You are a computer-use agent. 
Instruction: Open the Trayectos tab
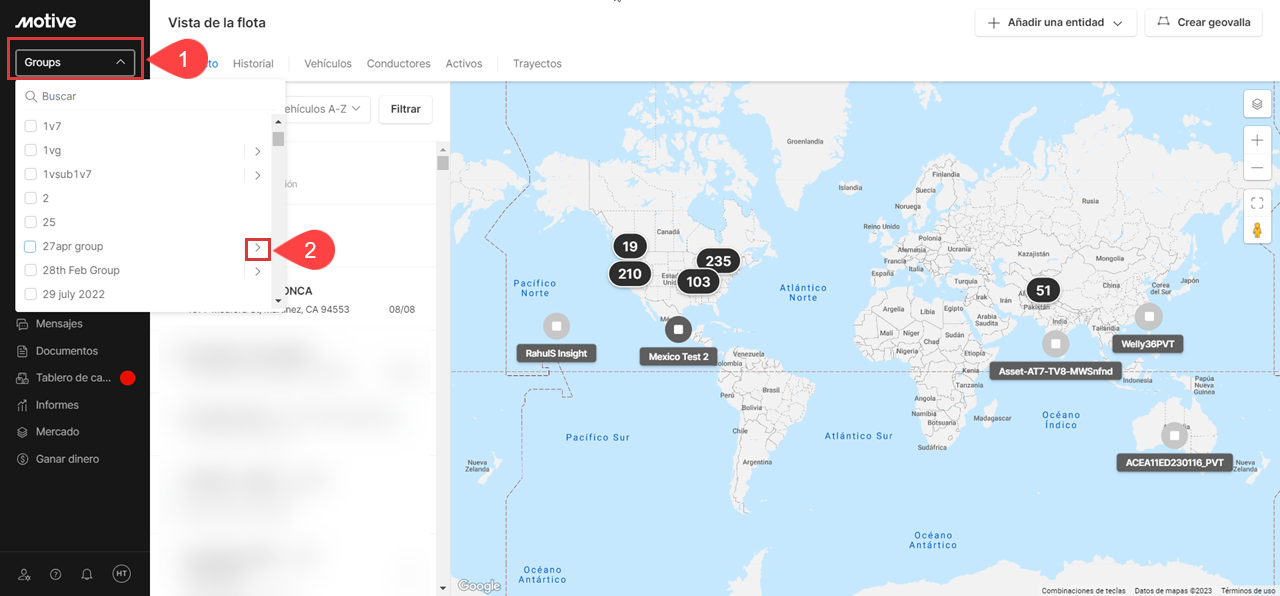click(537, 63)
